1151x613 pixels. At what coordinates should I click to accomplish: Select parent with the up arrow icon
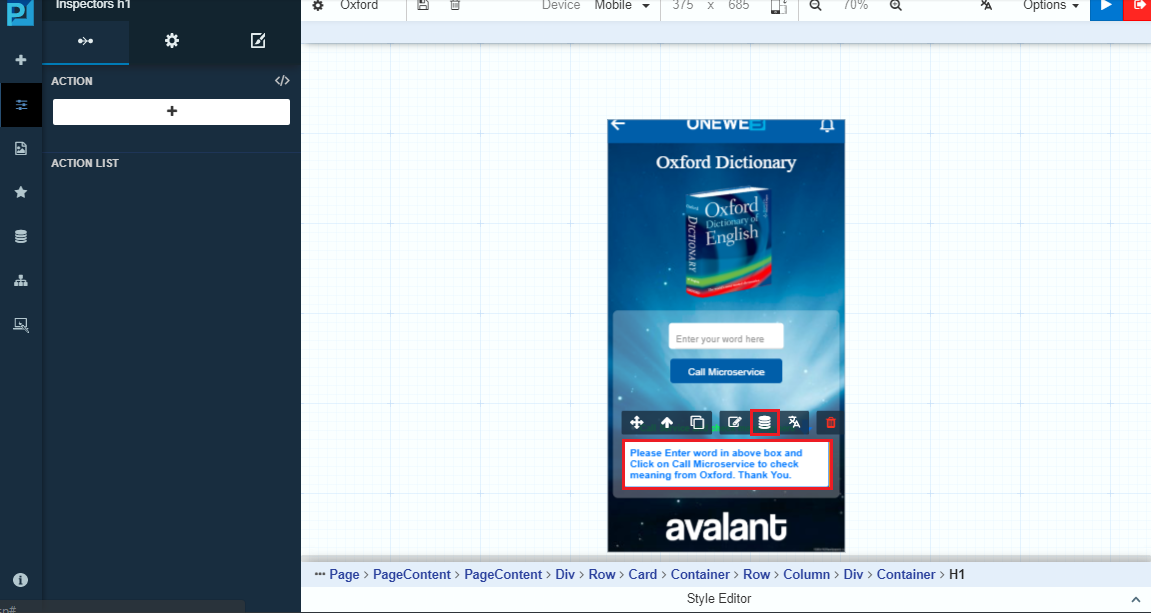click(x=667, y=422)
